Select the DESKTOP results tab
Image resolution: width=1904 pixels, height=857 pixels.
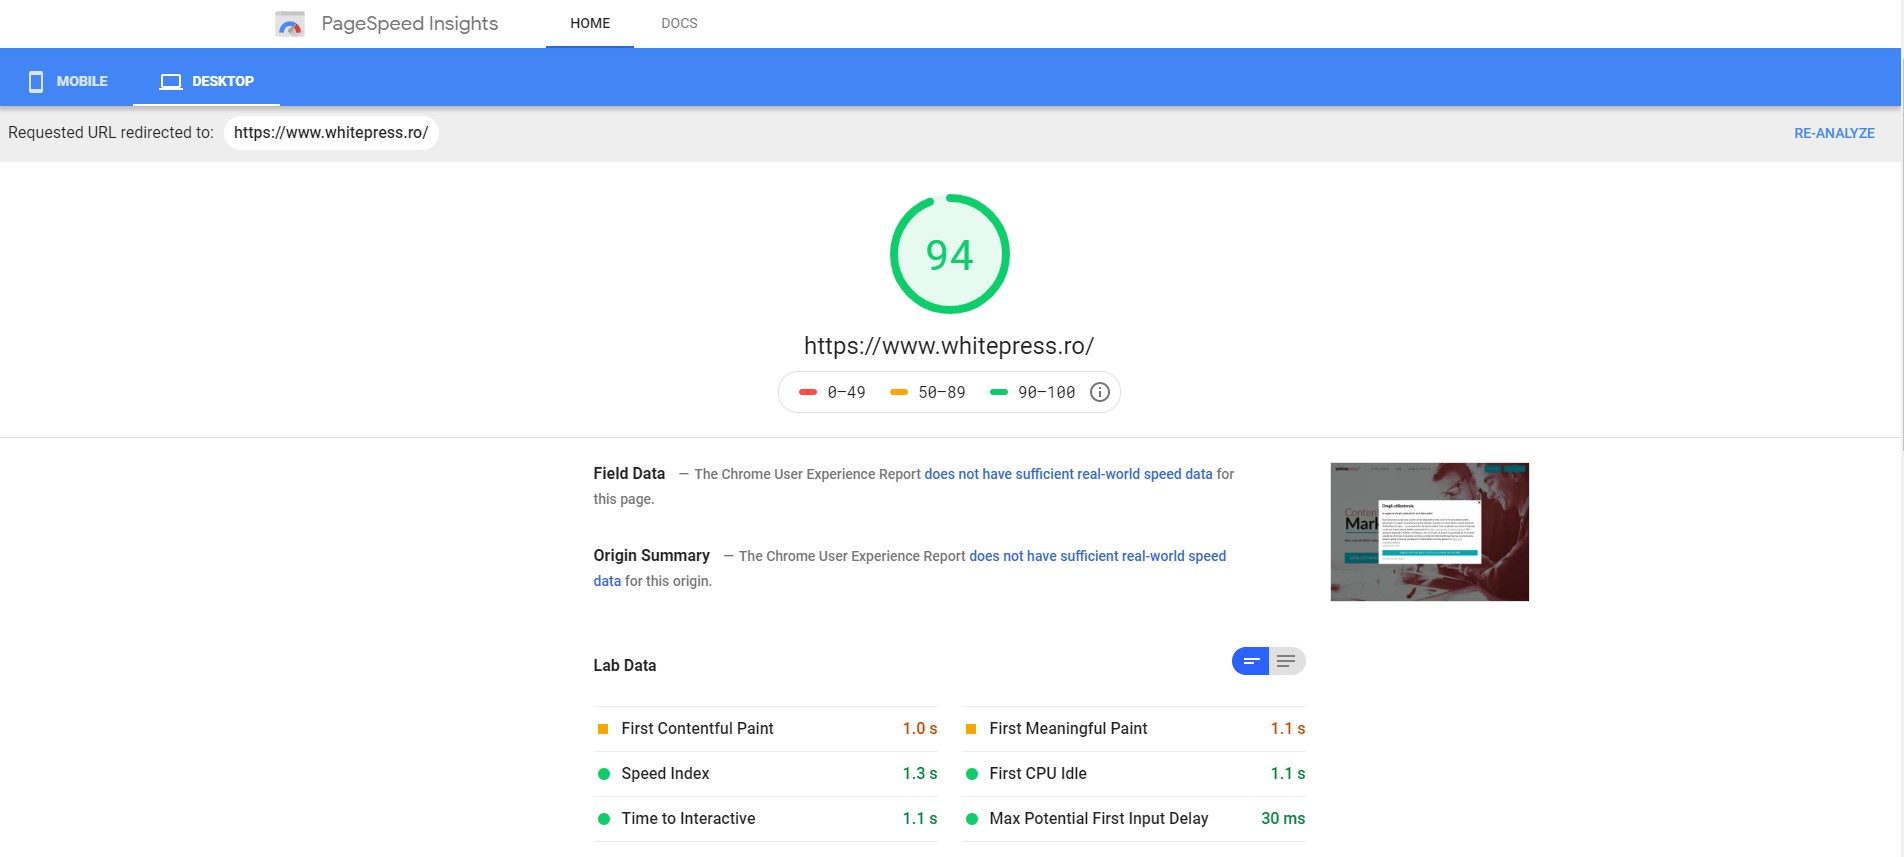pos(206,81)
